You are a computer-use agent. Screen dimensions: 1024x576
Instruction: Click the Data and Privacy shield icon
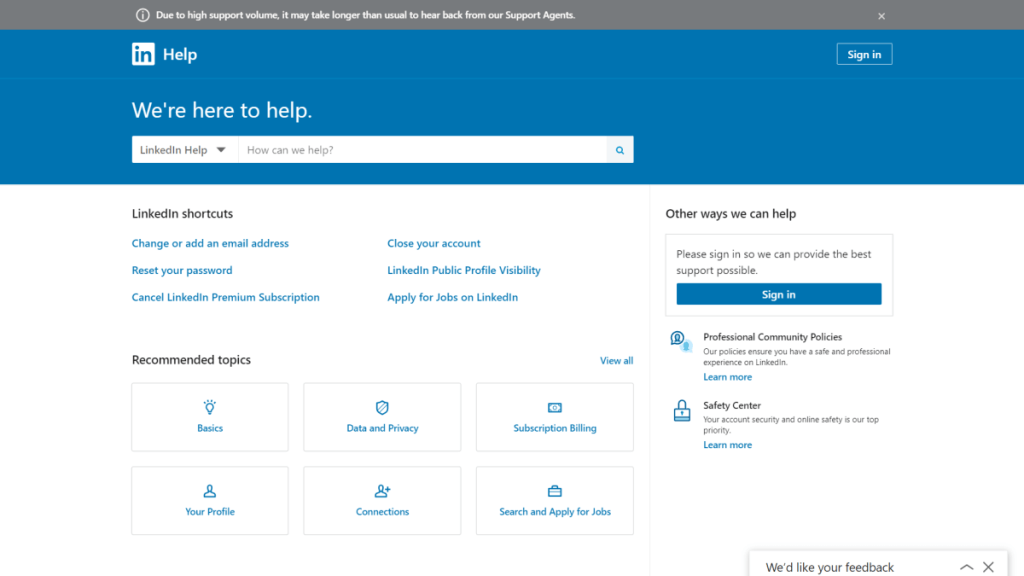pyautogui.click(x=381, y=407)
